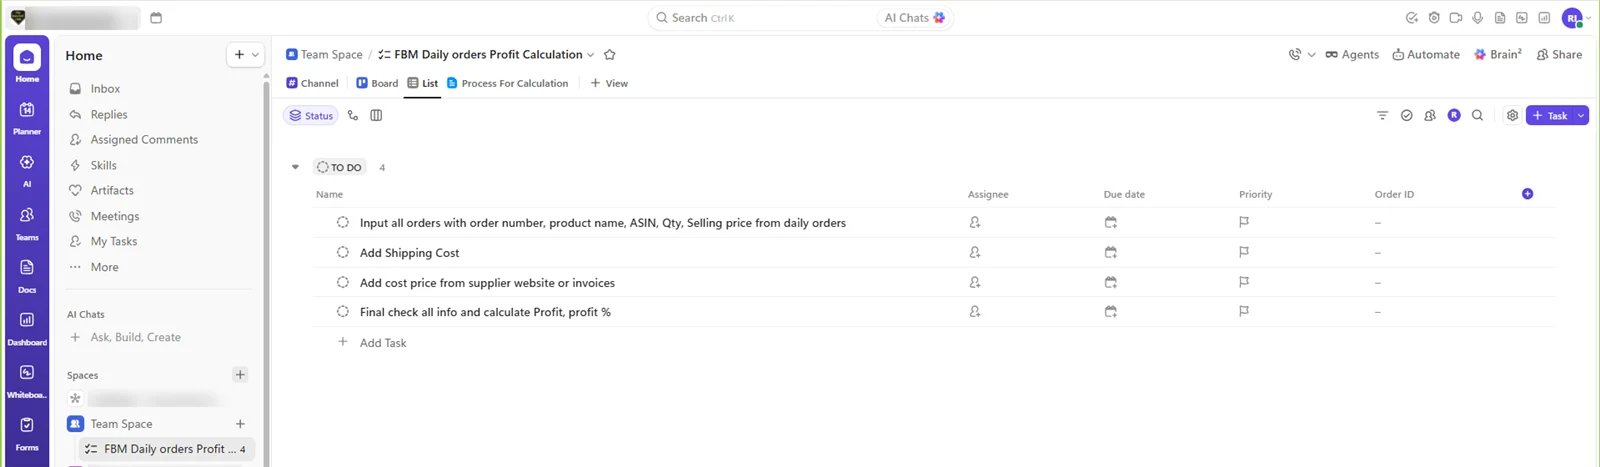This screenshot has width=1600, height=467.
Task: Toggle closed tasks checkmark icon
Action: click(x=1406, y=116)
